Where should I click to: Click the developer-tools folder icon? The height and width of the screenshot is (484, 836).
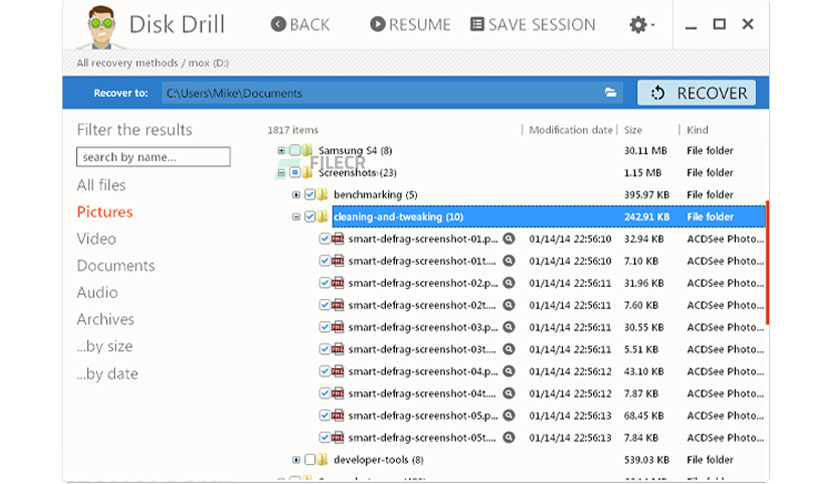tap(323, 459)
